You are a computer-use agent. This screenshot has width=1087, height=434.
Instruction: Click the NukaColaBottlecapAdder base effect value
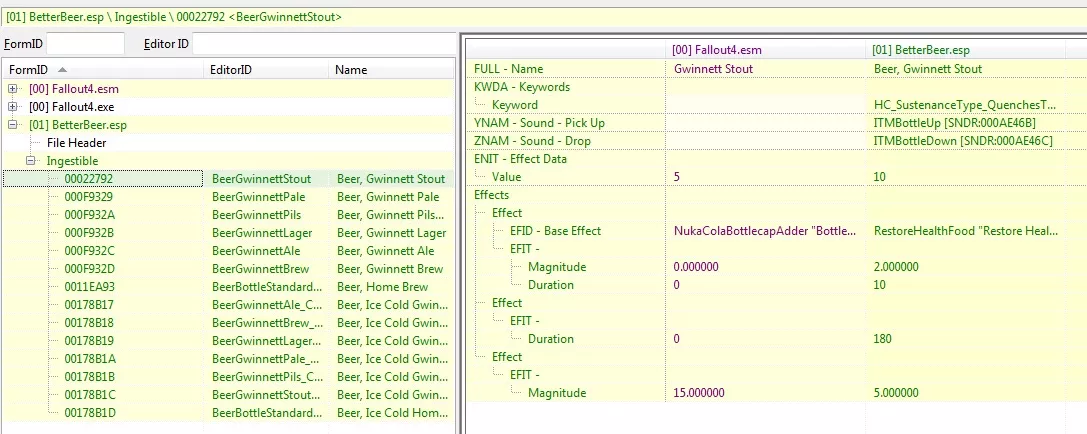coord(765,231)
